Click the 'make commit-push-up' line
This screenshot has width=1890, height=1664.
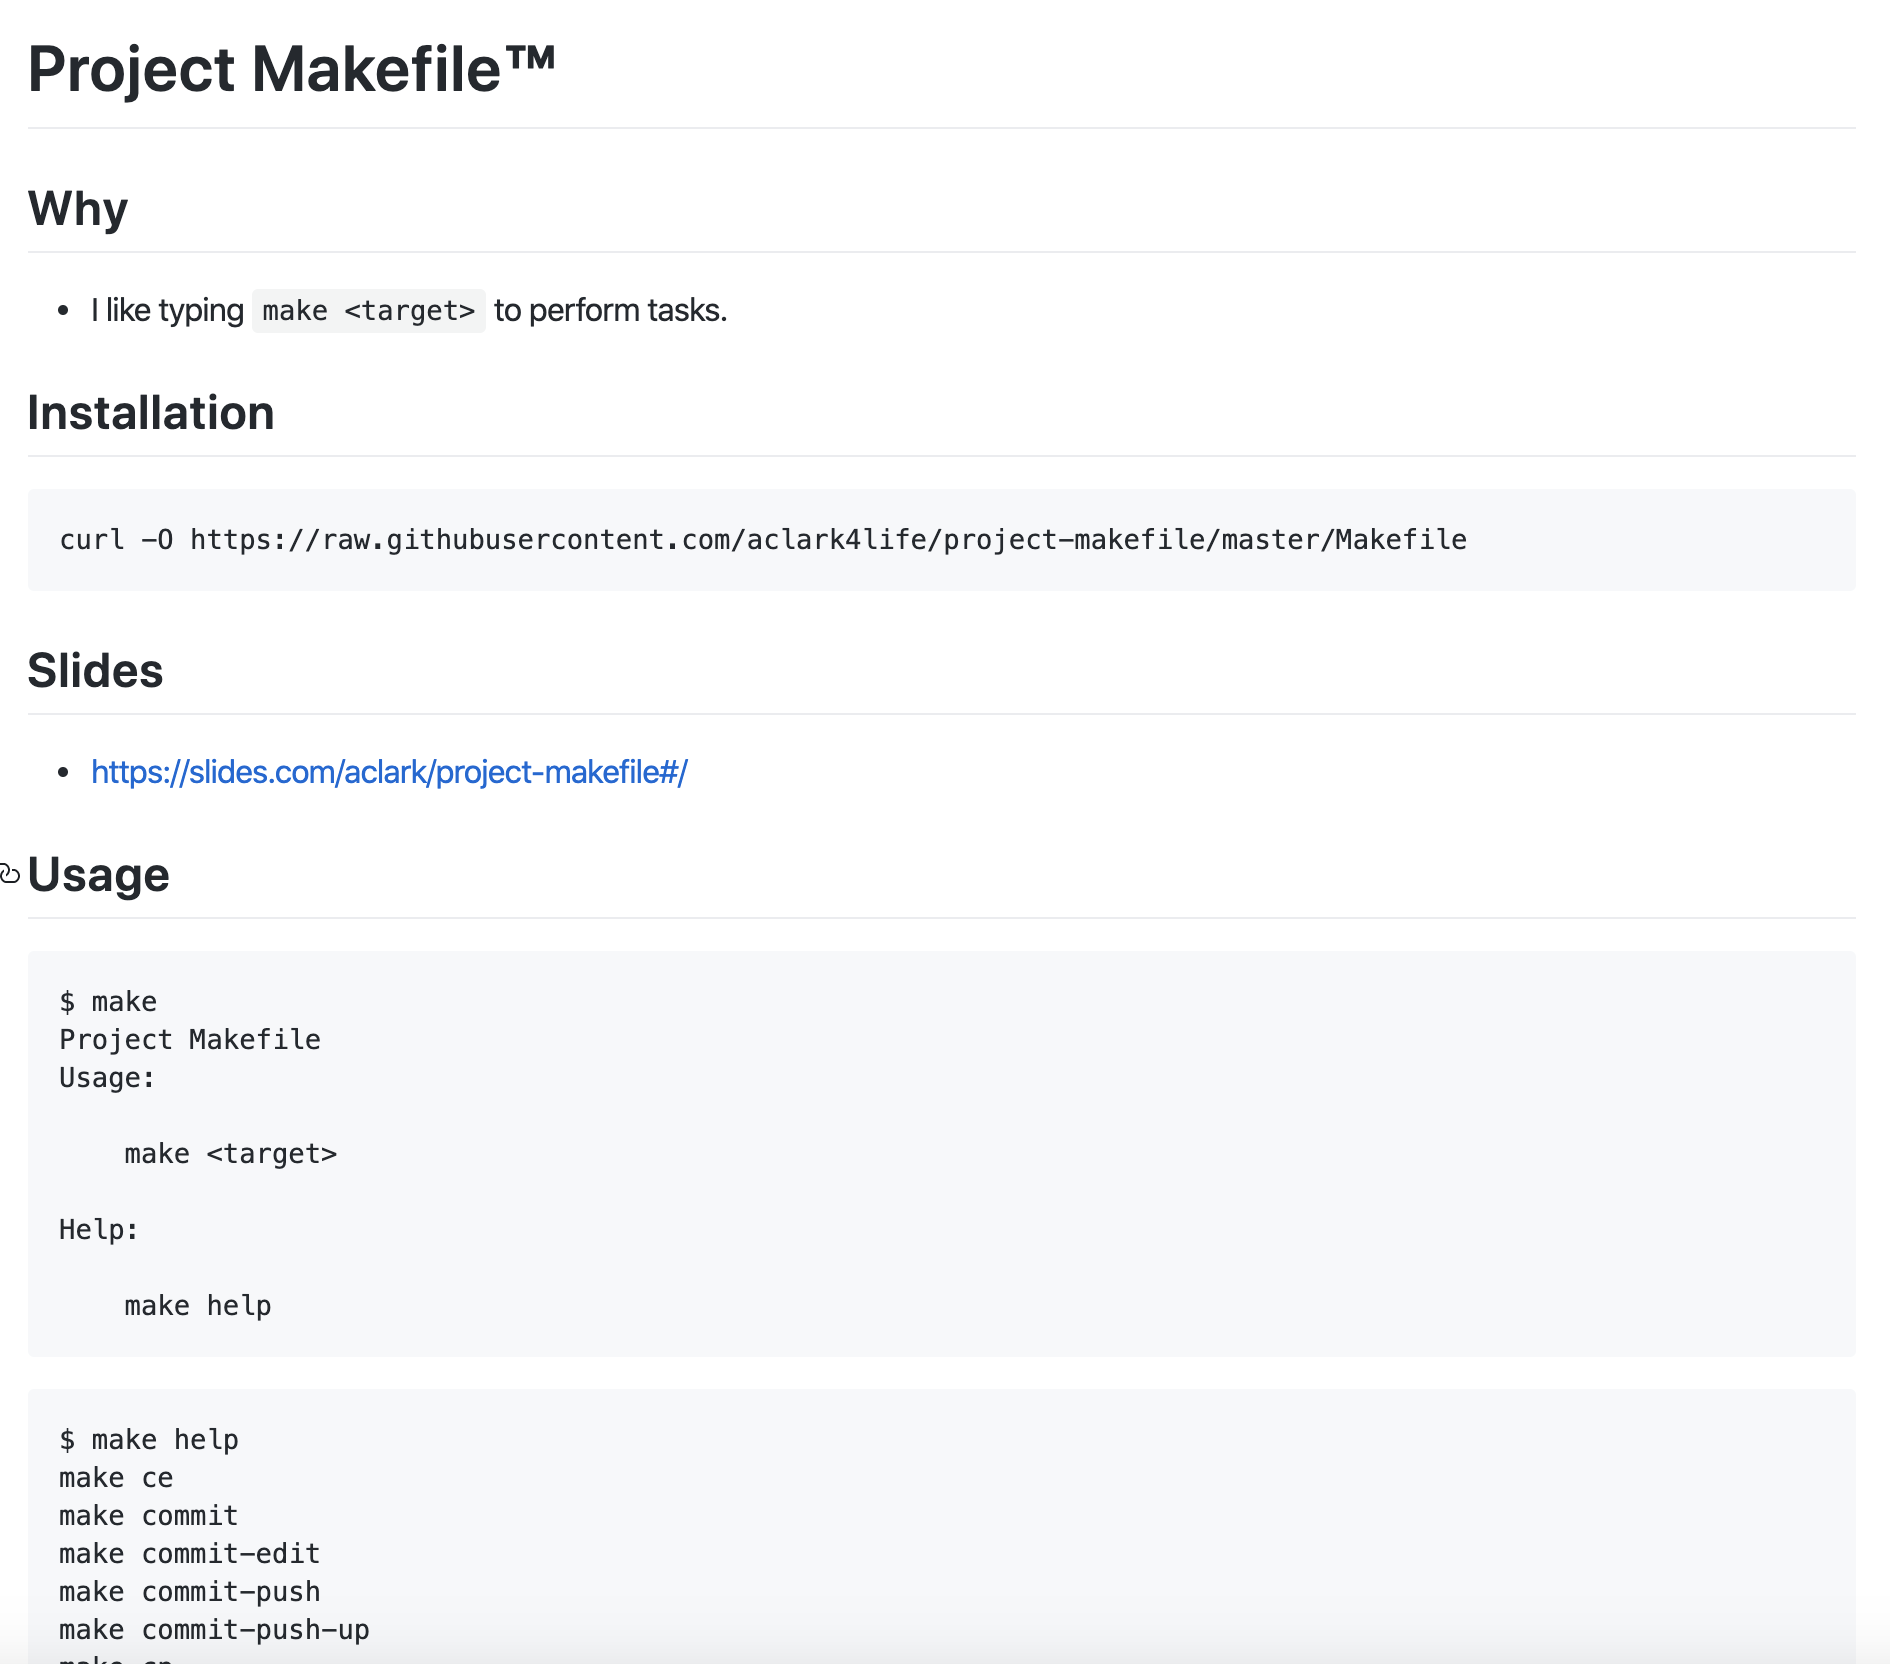[214, 1630]
